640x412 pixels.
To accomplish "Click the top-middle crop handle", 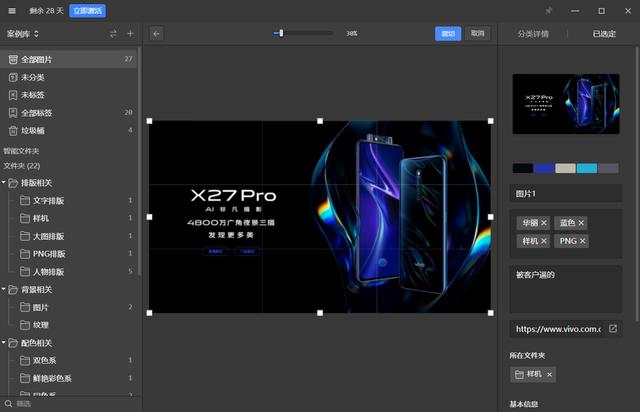I will (320, 121).
